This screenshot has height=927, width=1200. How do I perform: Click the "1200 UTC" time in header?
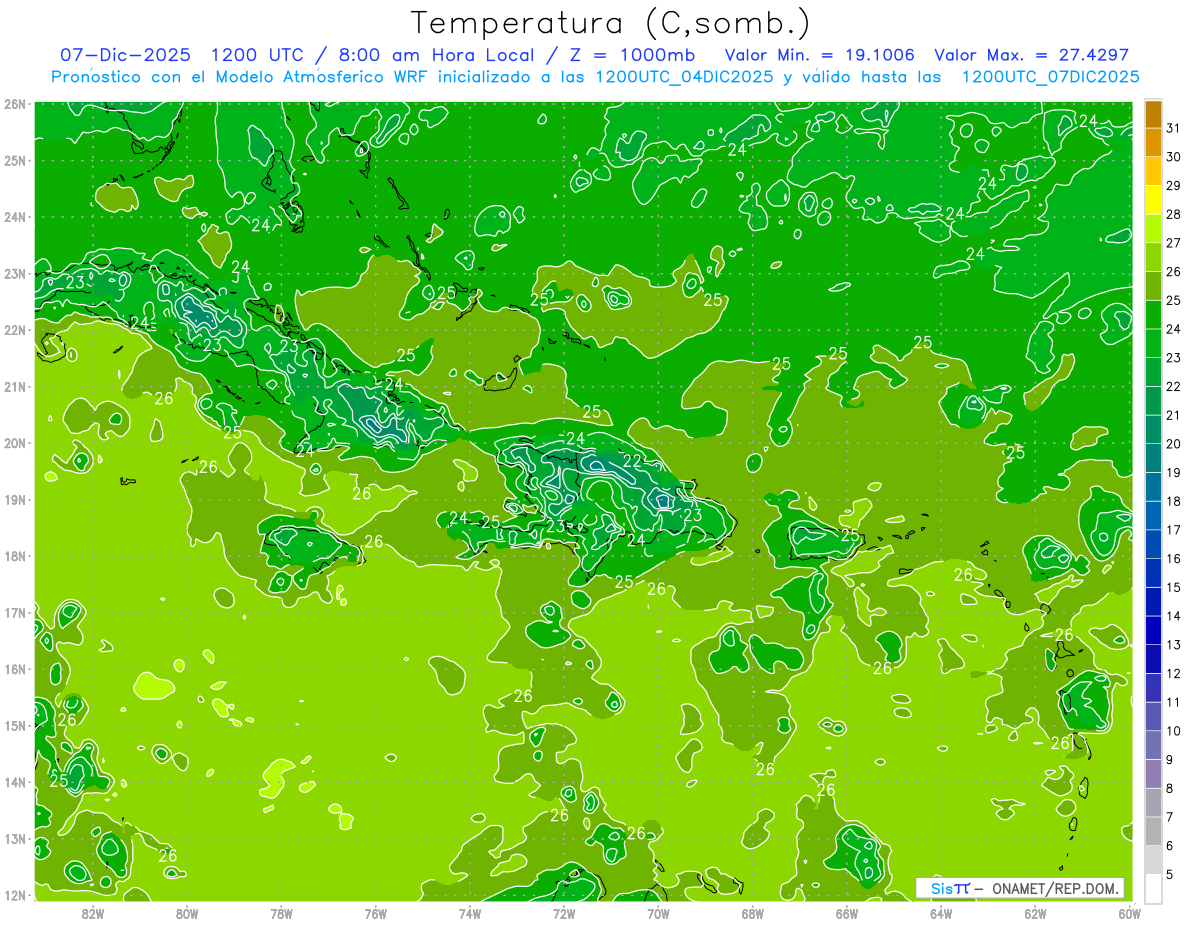(258, 55)
